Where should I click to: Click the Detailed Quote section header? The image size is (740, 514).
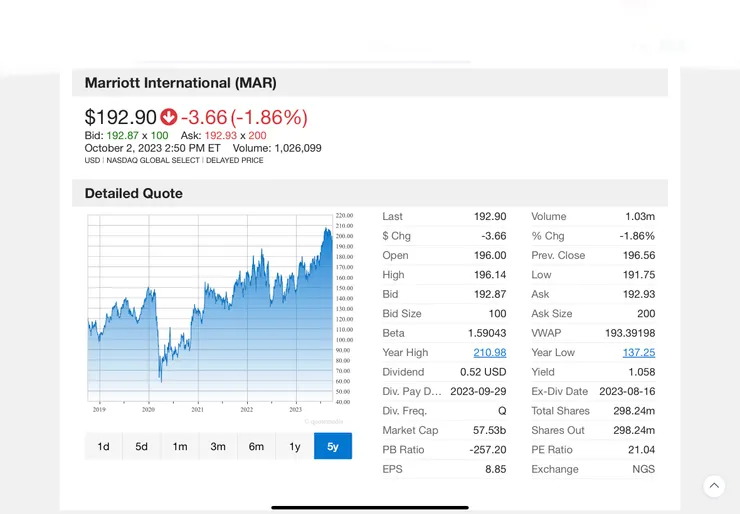[x=134, y=193]
